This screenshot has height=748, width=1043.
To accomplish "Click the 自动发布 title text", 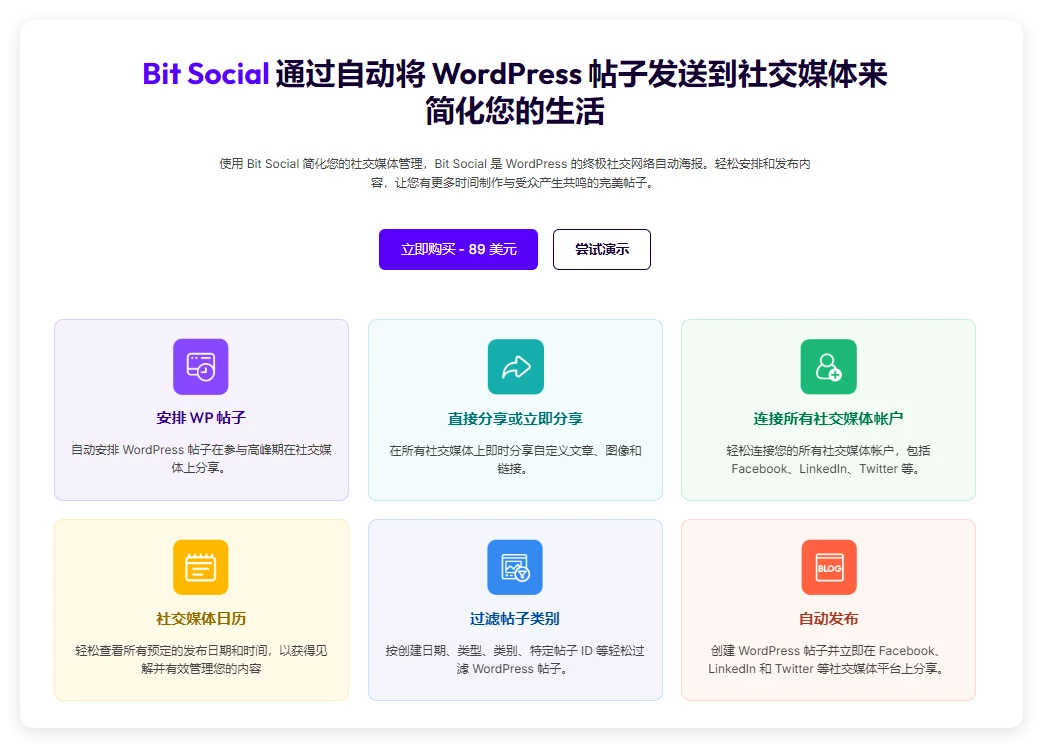I will (x=827, y=619).
